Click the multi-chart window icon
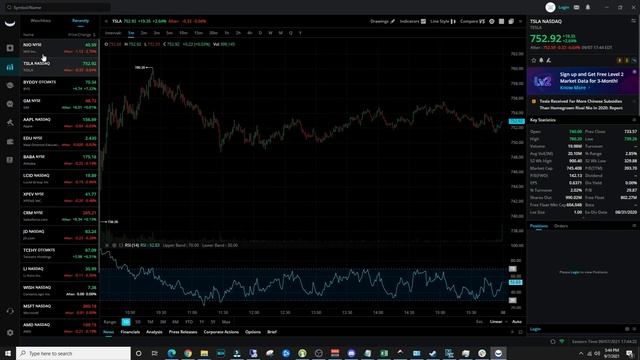This screenshot has height=360, width=640. tap(511, 21)
